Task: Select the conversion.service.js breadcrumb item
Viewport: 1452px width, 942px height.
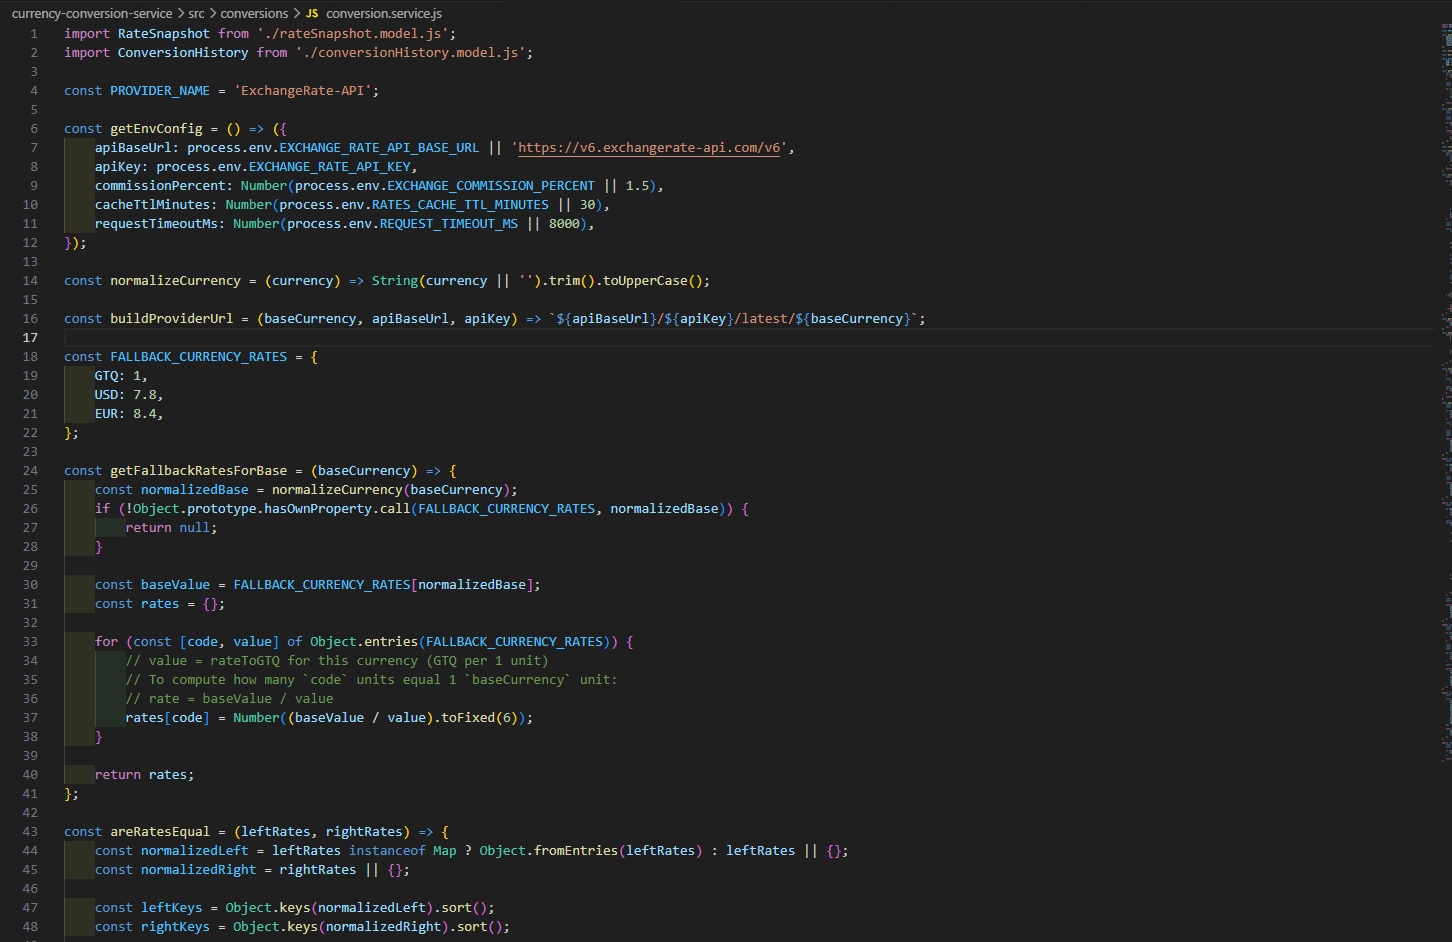Action: tap(384, 14)
